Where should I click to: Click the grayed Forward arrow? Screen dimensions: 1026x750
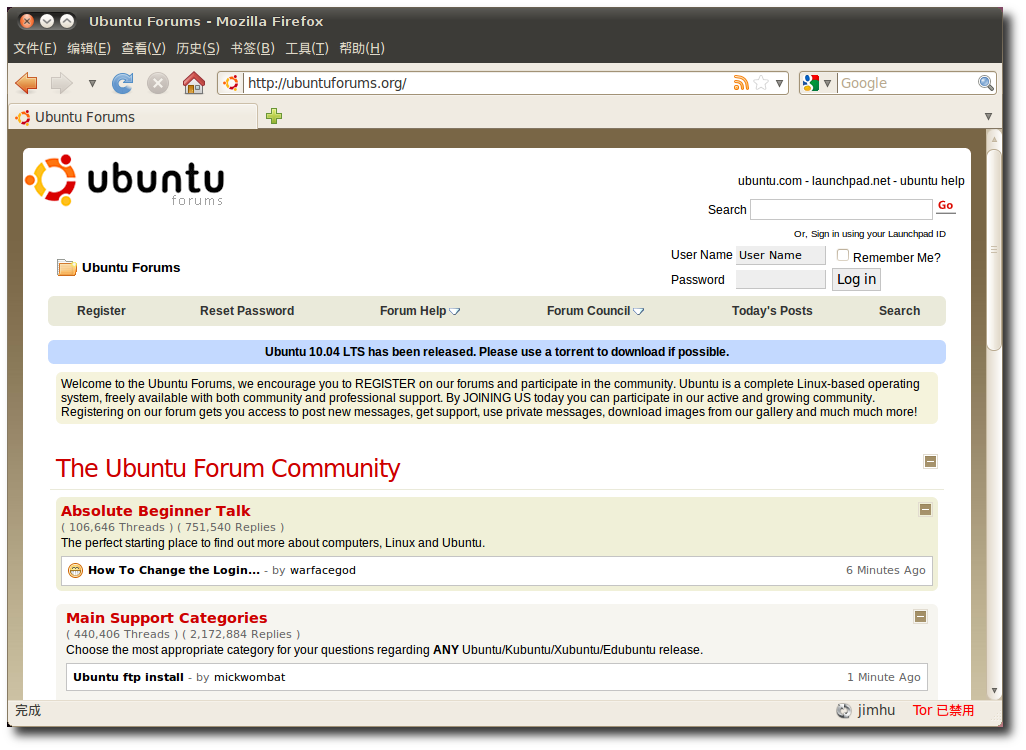point(62,83)
